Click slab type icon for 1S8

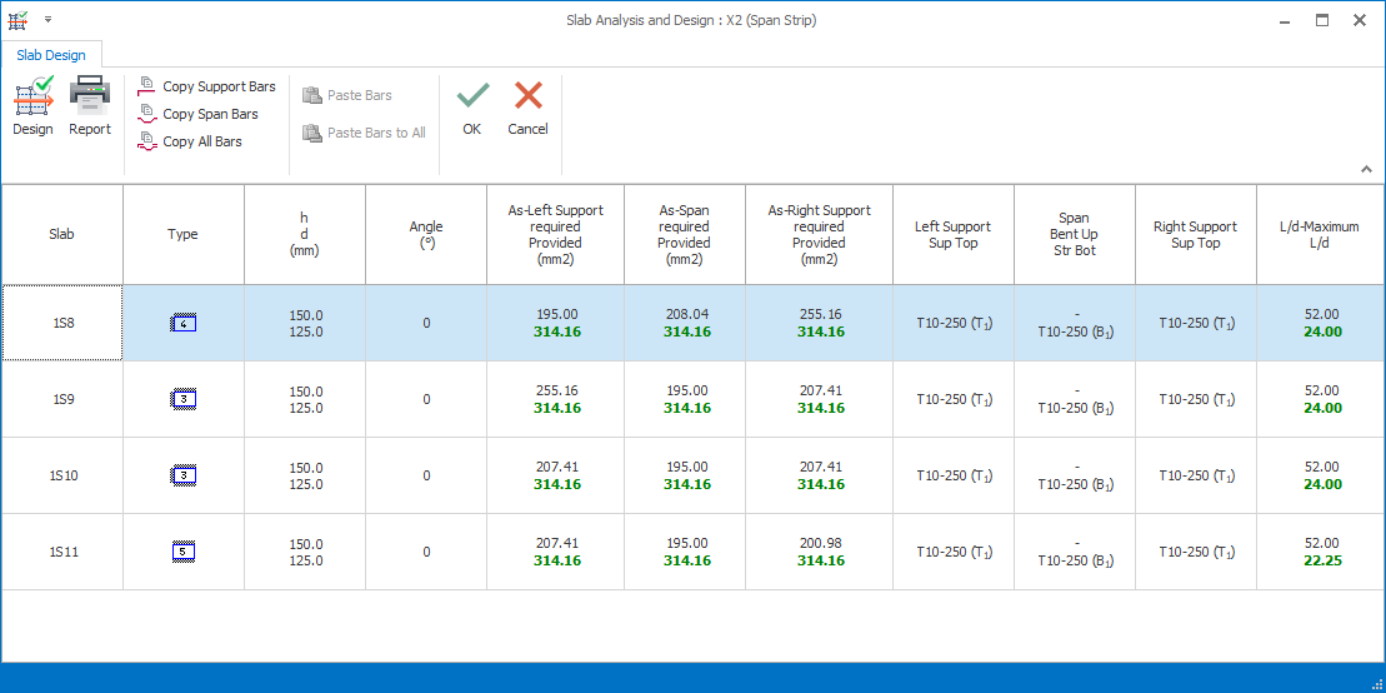(183, 323)
